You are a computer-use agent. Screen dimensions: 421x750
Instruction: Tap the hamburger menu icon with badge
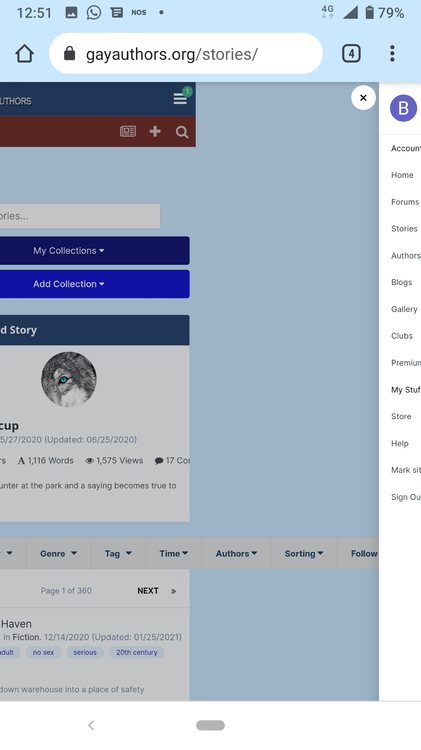(180, 98)
